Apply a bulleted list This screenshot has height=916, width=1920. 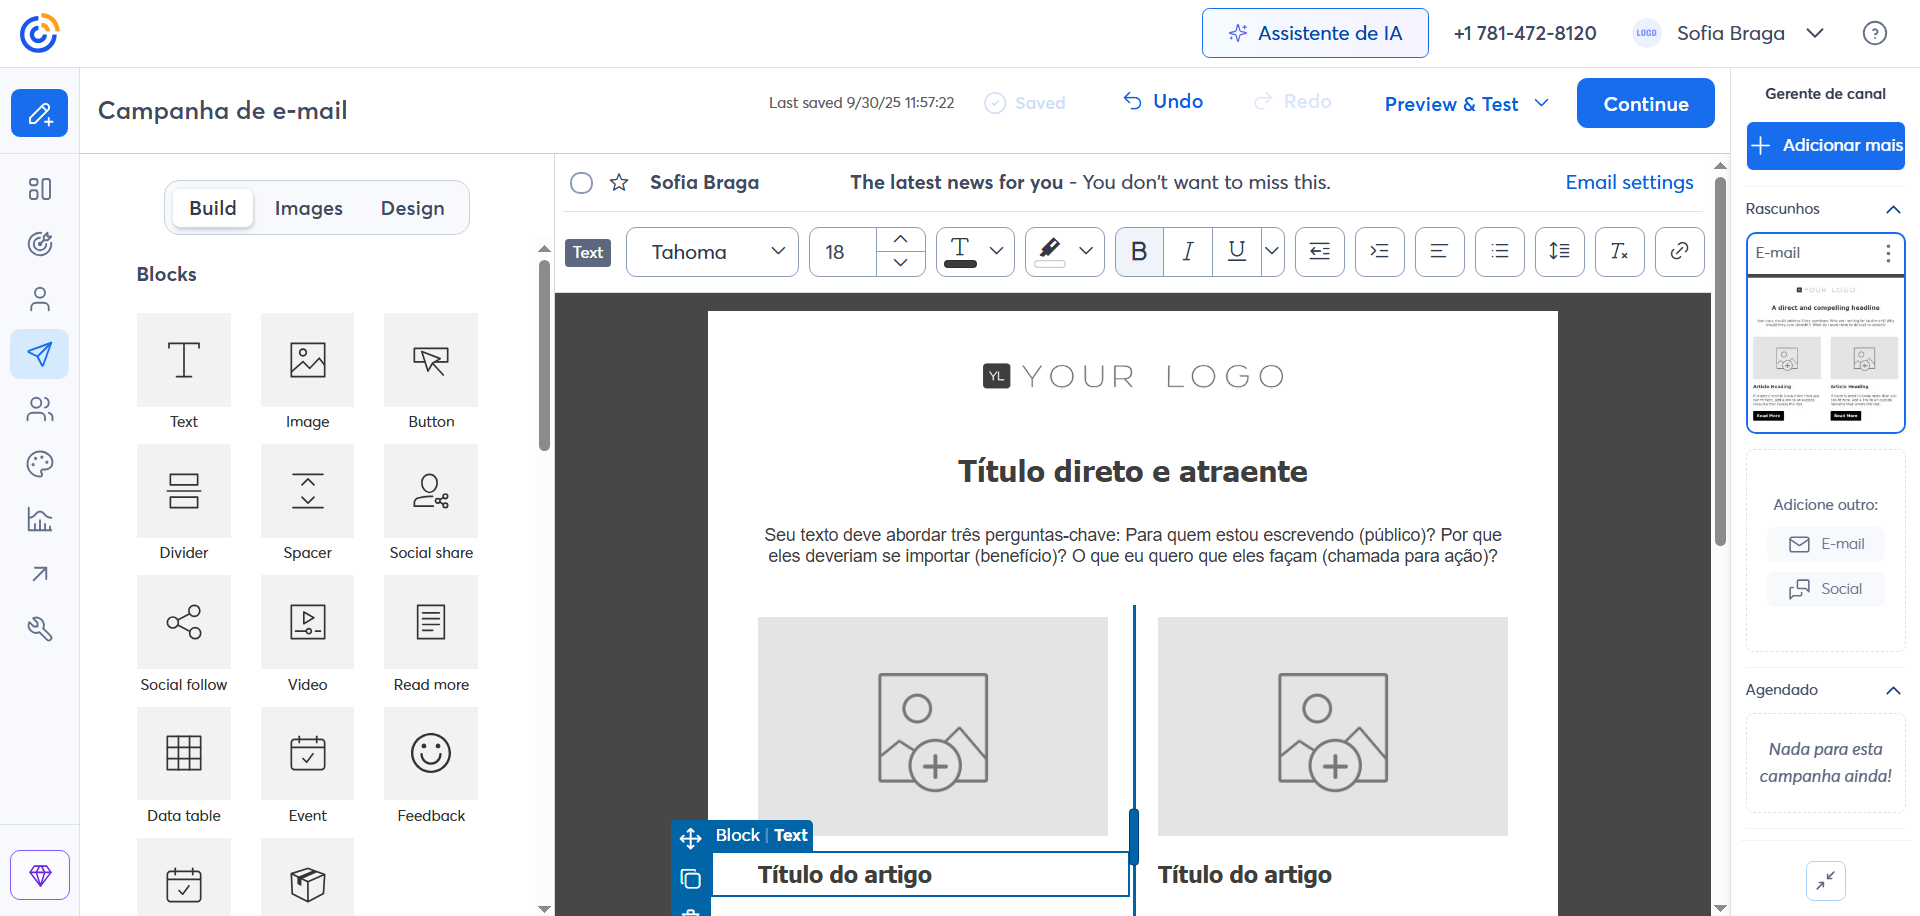coord(1499,252)
